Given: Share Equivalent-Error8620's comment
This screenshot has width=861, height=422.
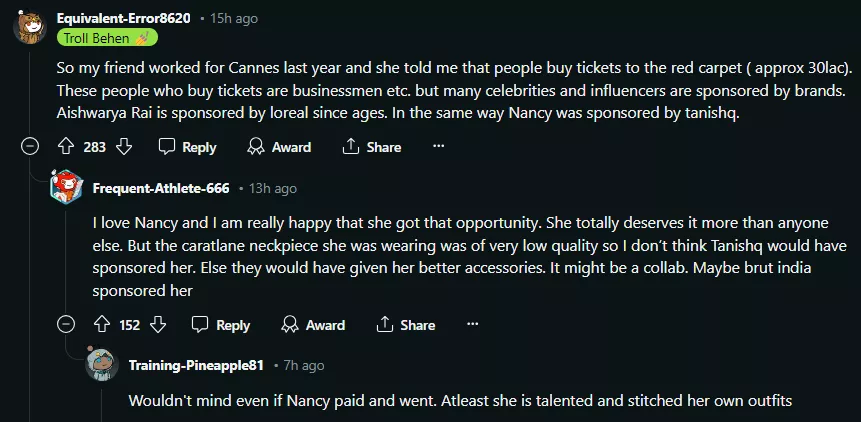Looking at the screenshot, I should [371, 147].
